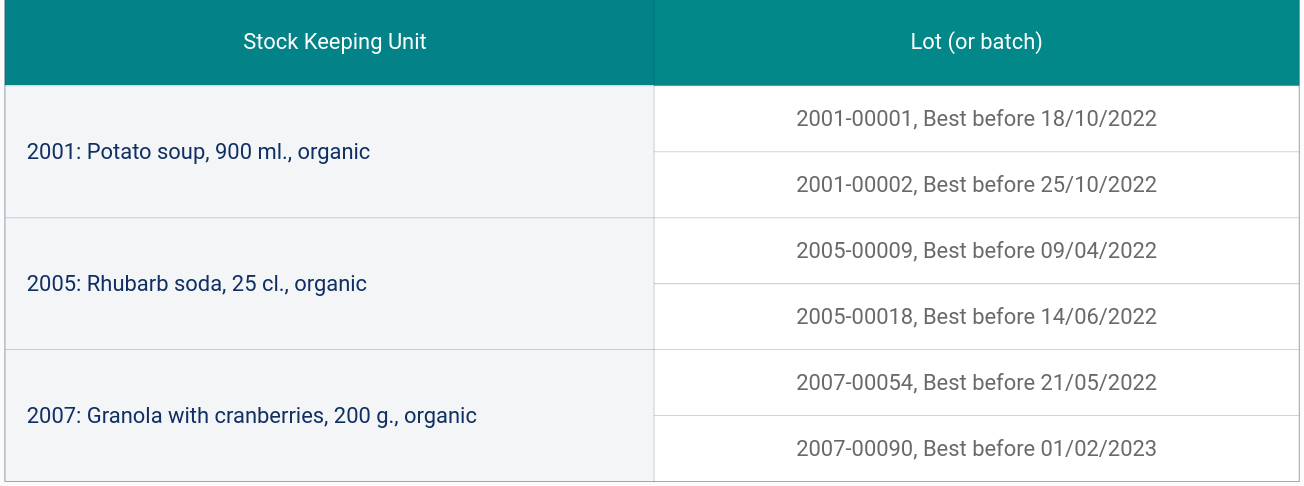Select lot number 2005-00018
This screenshot has width=1304, height=486.
click(x=855, y=317)
